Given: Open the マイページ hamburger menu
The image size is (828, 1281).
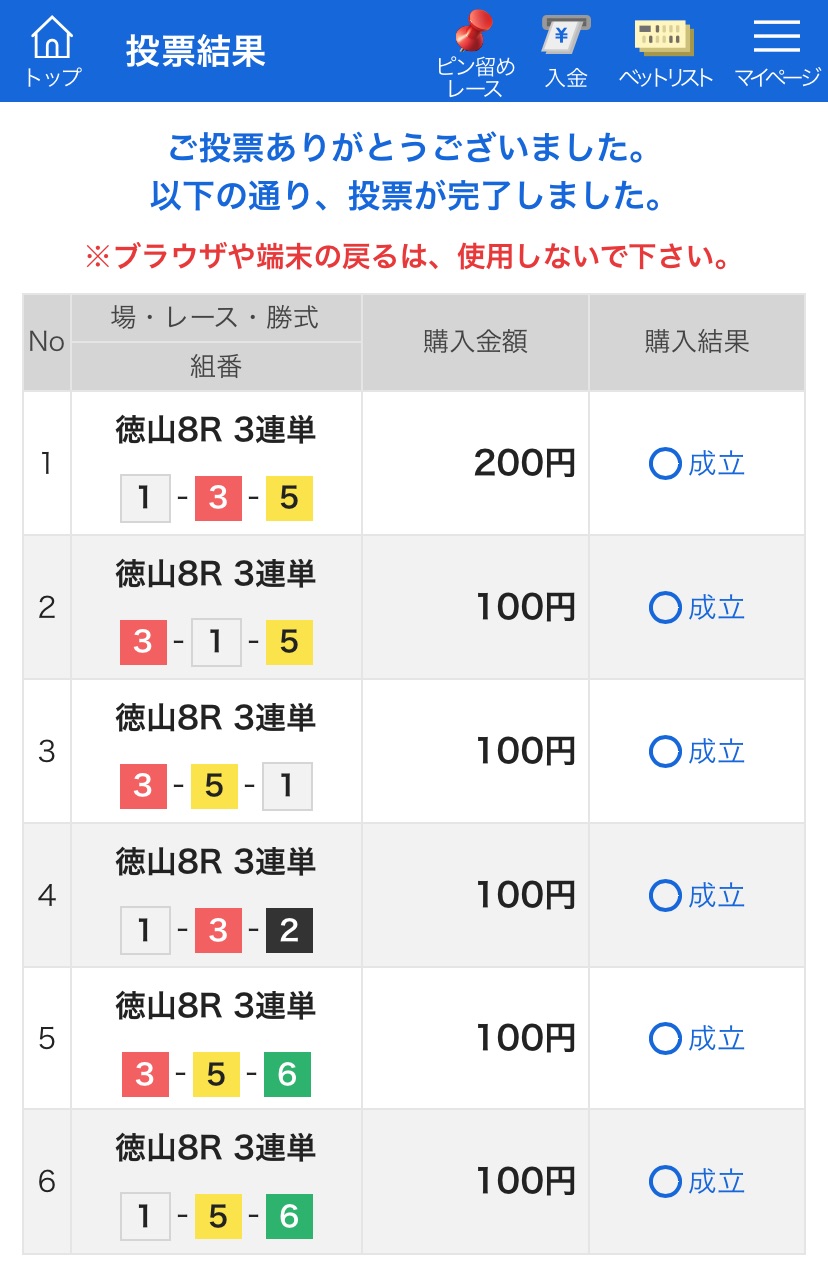Looking at the screenshot, I should pyautogui.click(x=777, y=52).
